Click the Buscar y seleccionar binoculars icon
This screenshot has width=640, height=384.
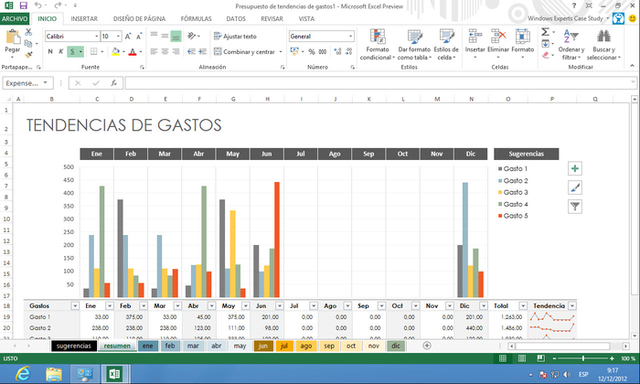click(604, 36)
